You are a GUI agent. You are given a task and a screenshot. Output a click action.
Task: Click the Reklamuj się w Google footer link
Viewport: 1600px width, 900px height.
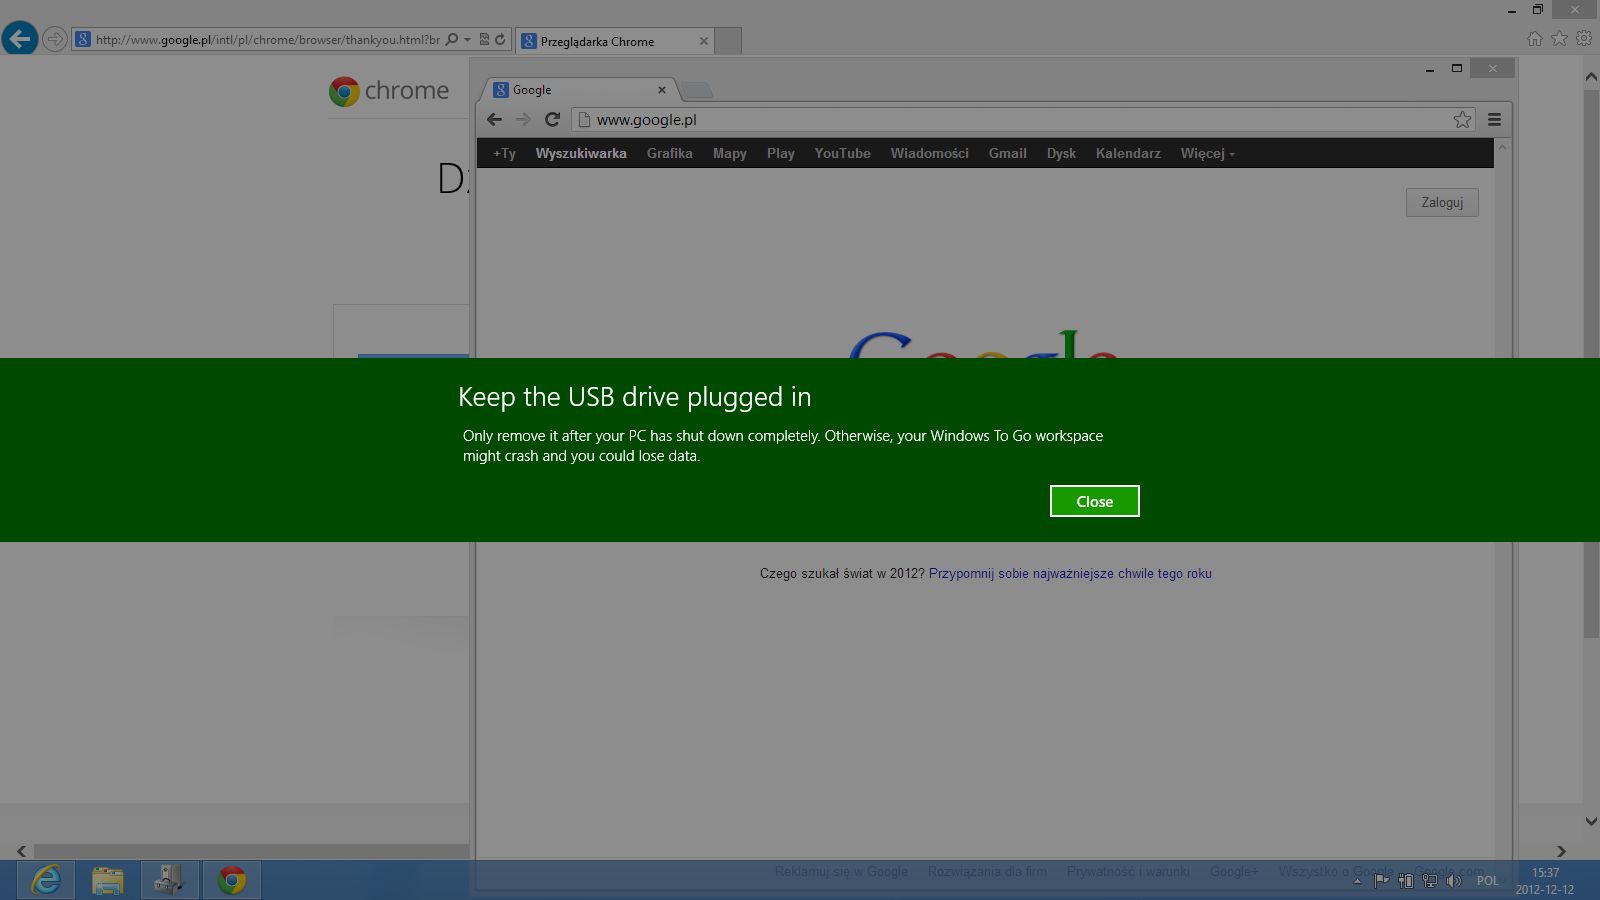(841, 871)
